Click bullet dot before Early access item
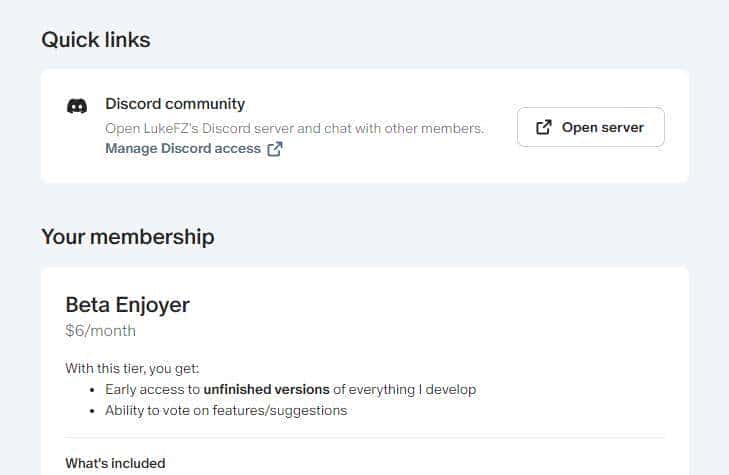Viewport: 729px width, 475px height. point(93,389)
